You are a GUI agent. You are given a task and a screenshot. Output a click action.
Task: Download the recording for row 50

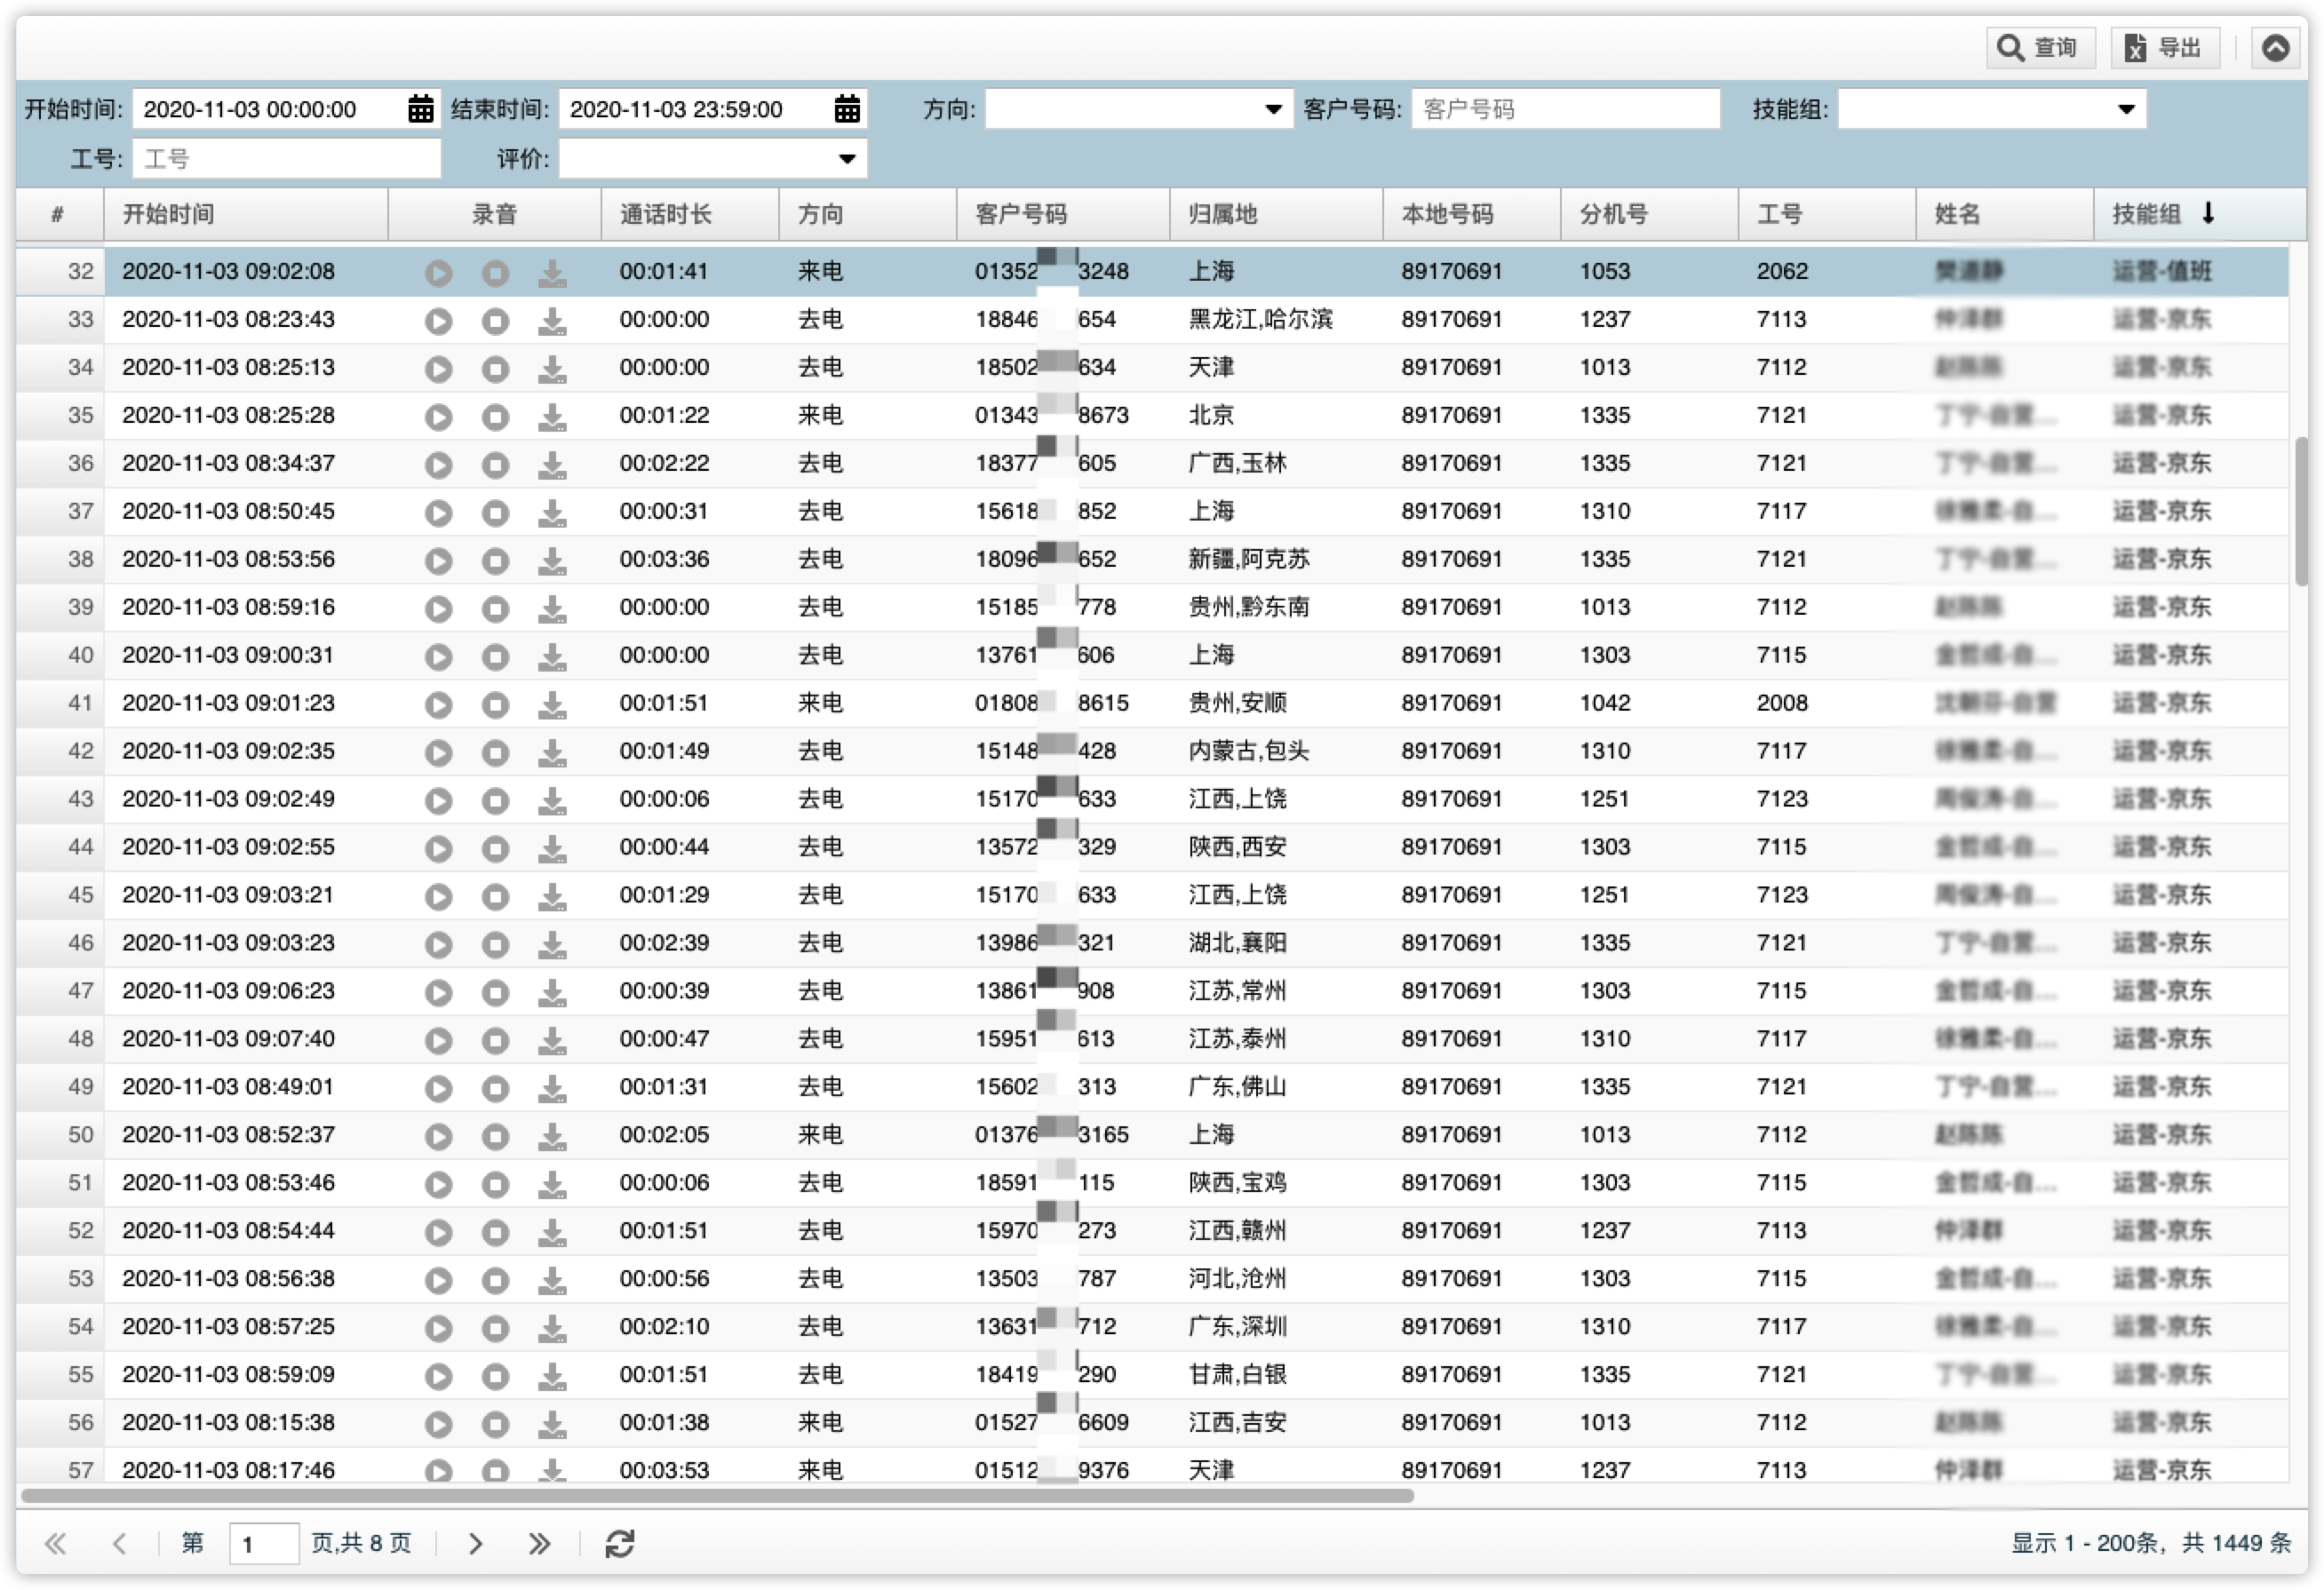tap(552, 1137)
